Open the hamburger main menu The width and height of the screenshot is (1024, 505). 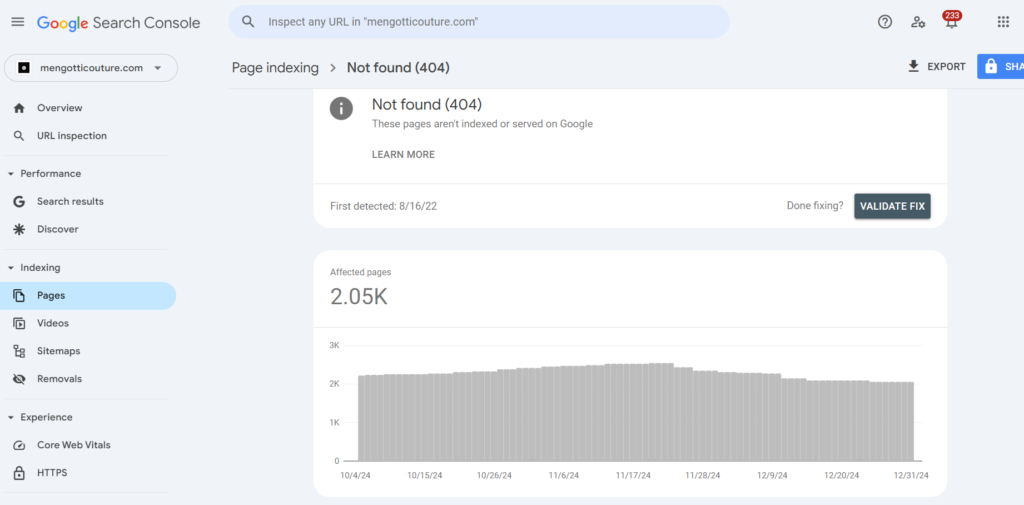tap(18, 22)
